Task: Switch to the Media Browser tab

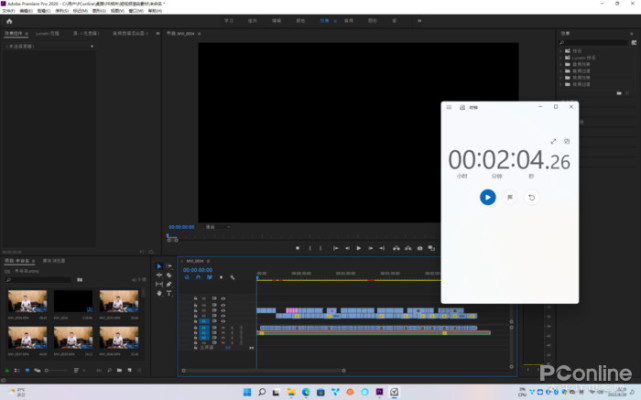Action: [x=53, y=260]
